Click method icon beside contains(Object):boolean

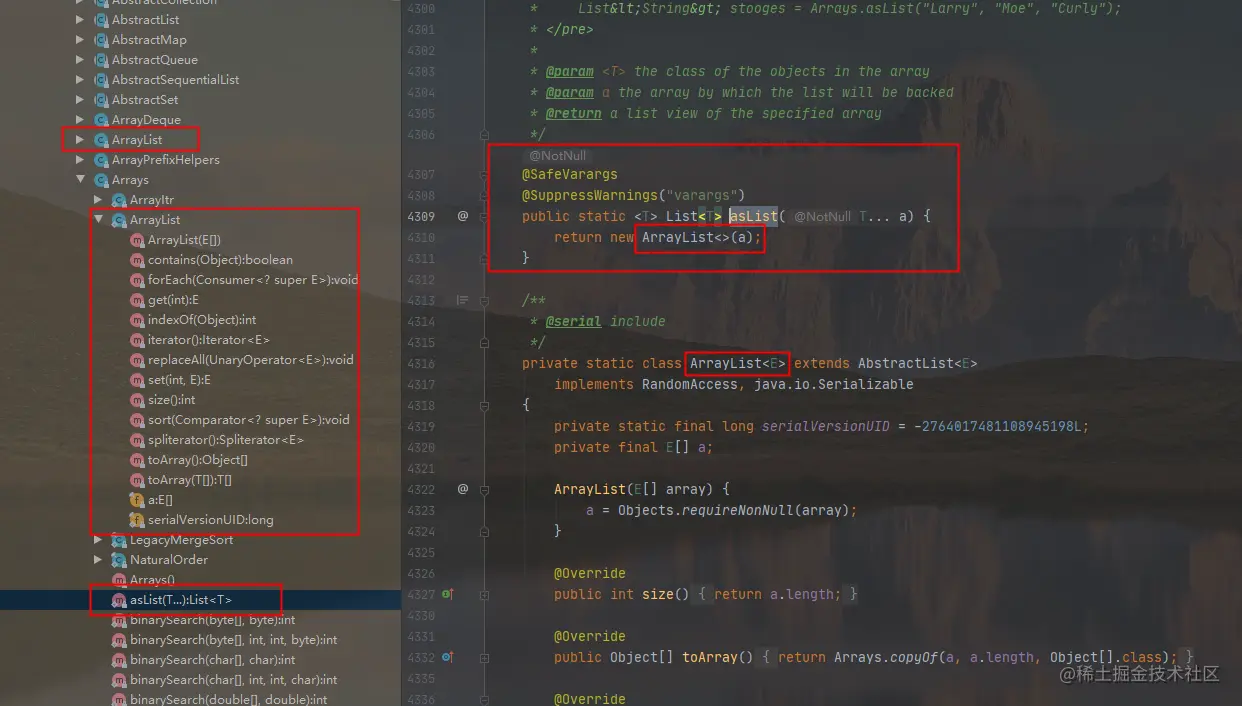pos(137,260)
